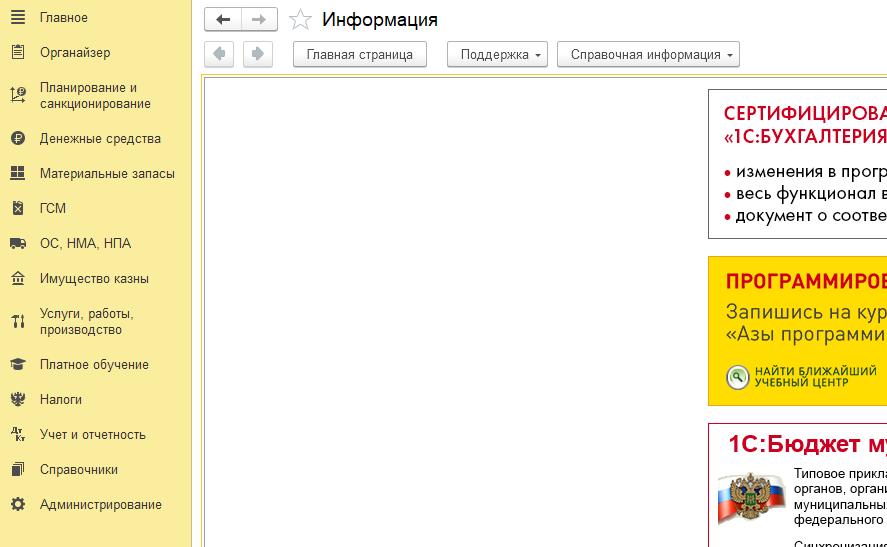Select Платное обучение section
Image resolution: width=887 pixels, height=547 pixels.
tap(94, 365)
